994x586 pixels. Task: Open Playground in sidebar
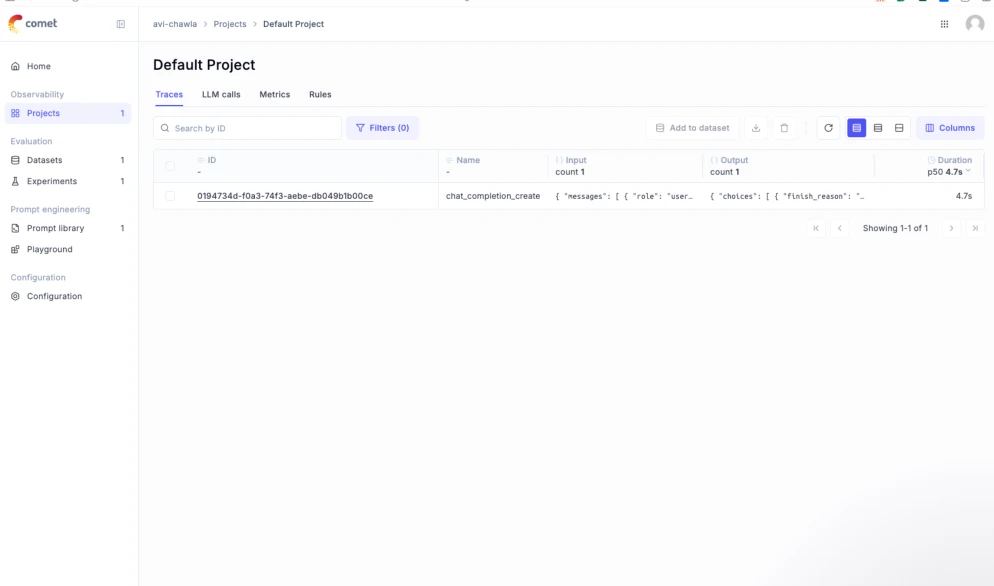pos(68,249)
